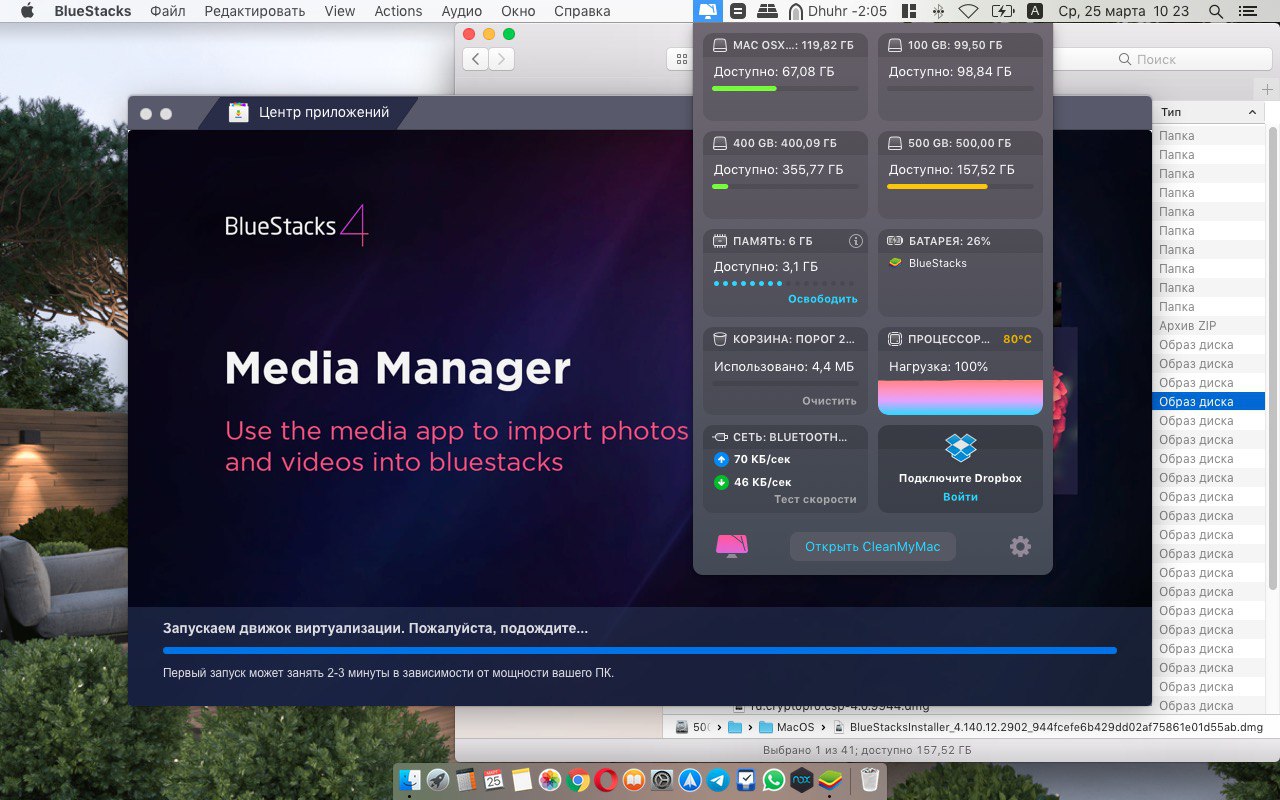Open Calculator from the Dock

[x=465, y=780]
